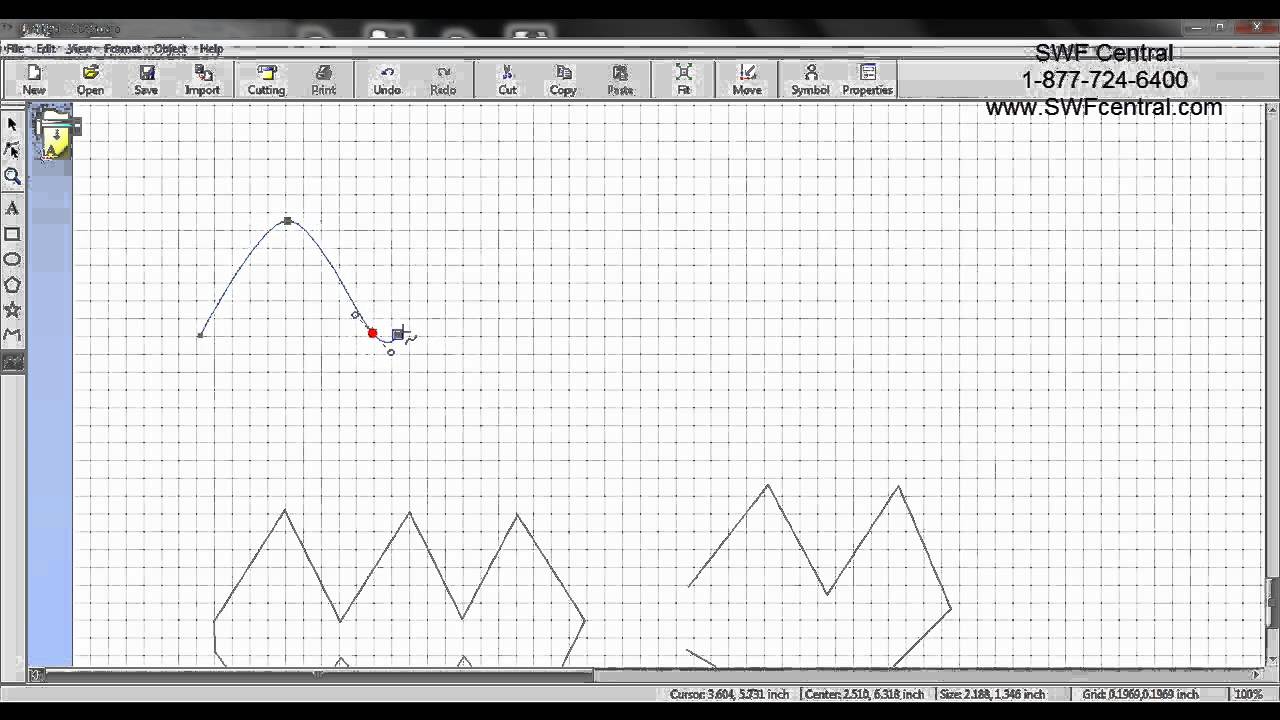The image size is (1280, 720).
Task: Open the View menu
Action: (79, 48)
